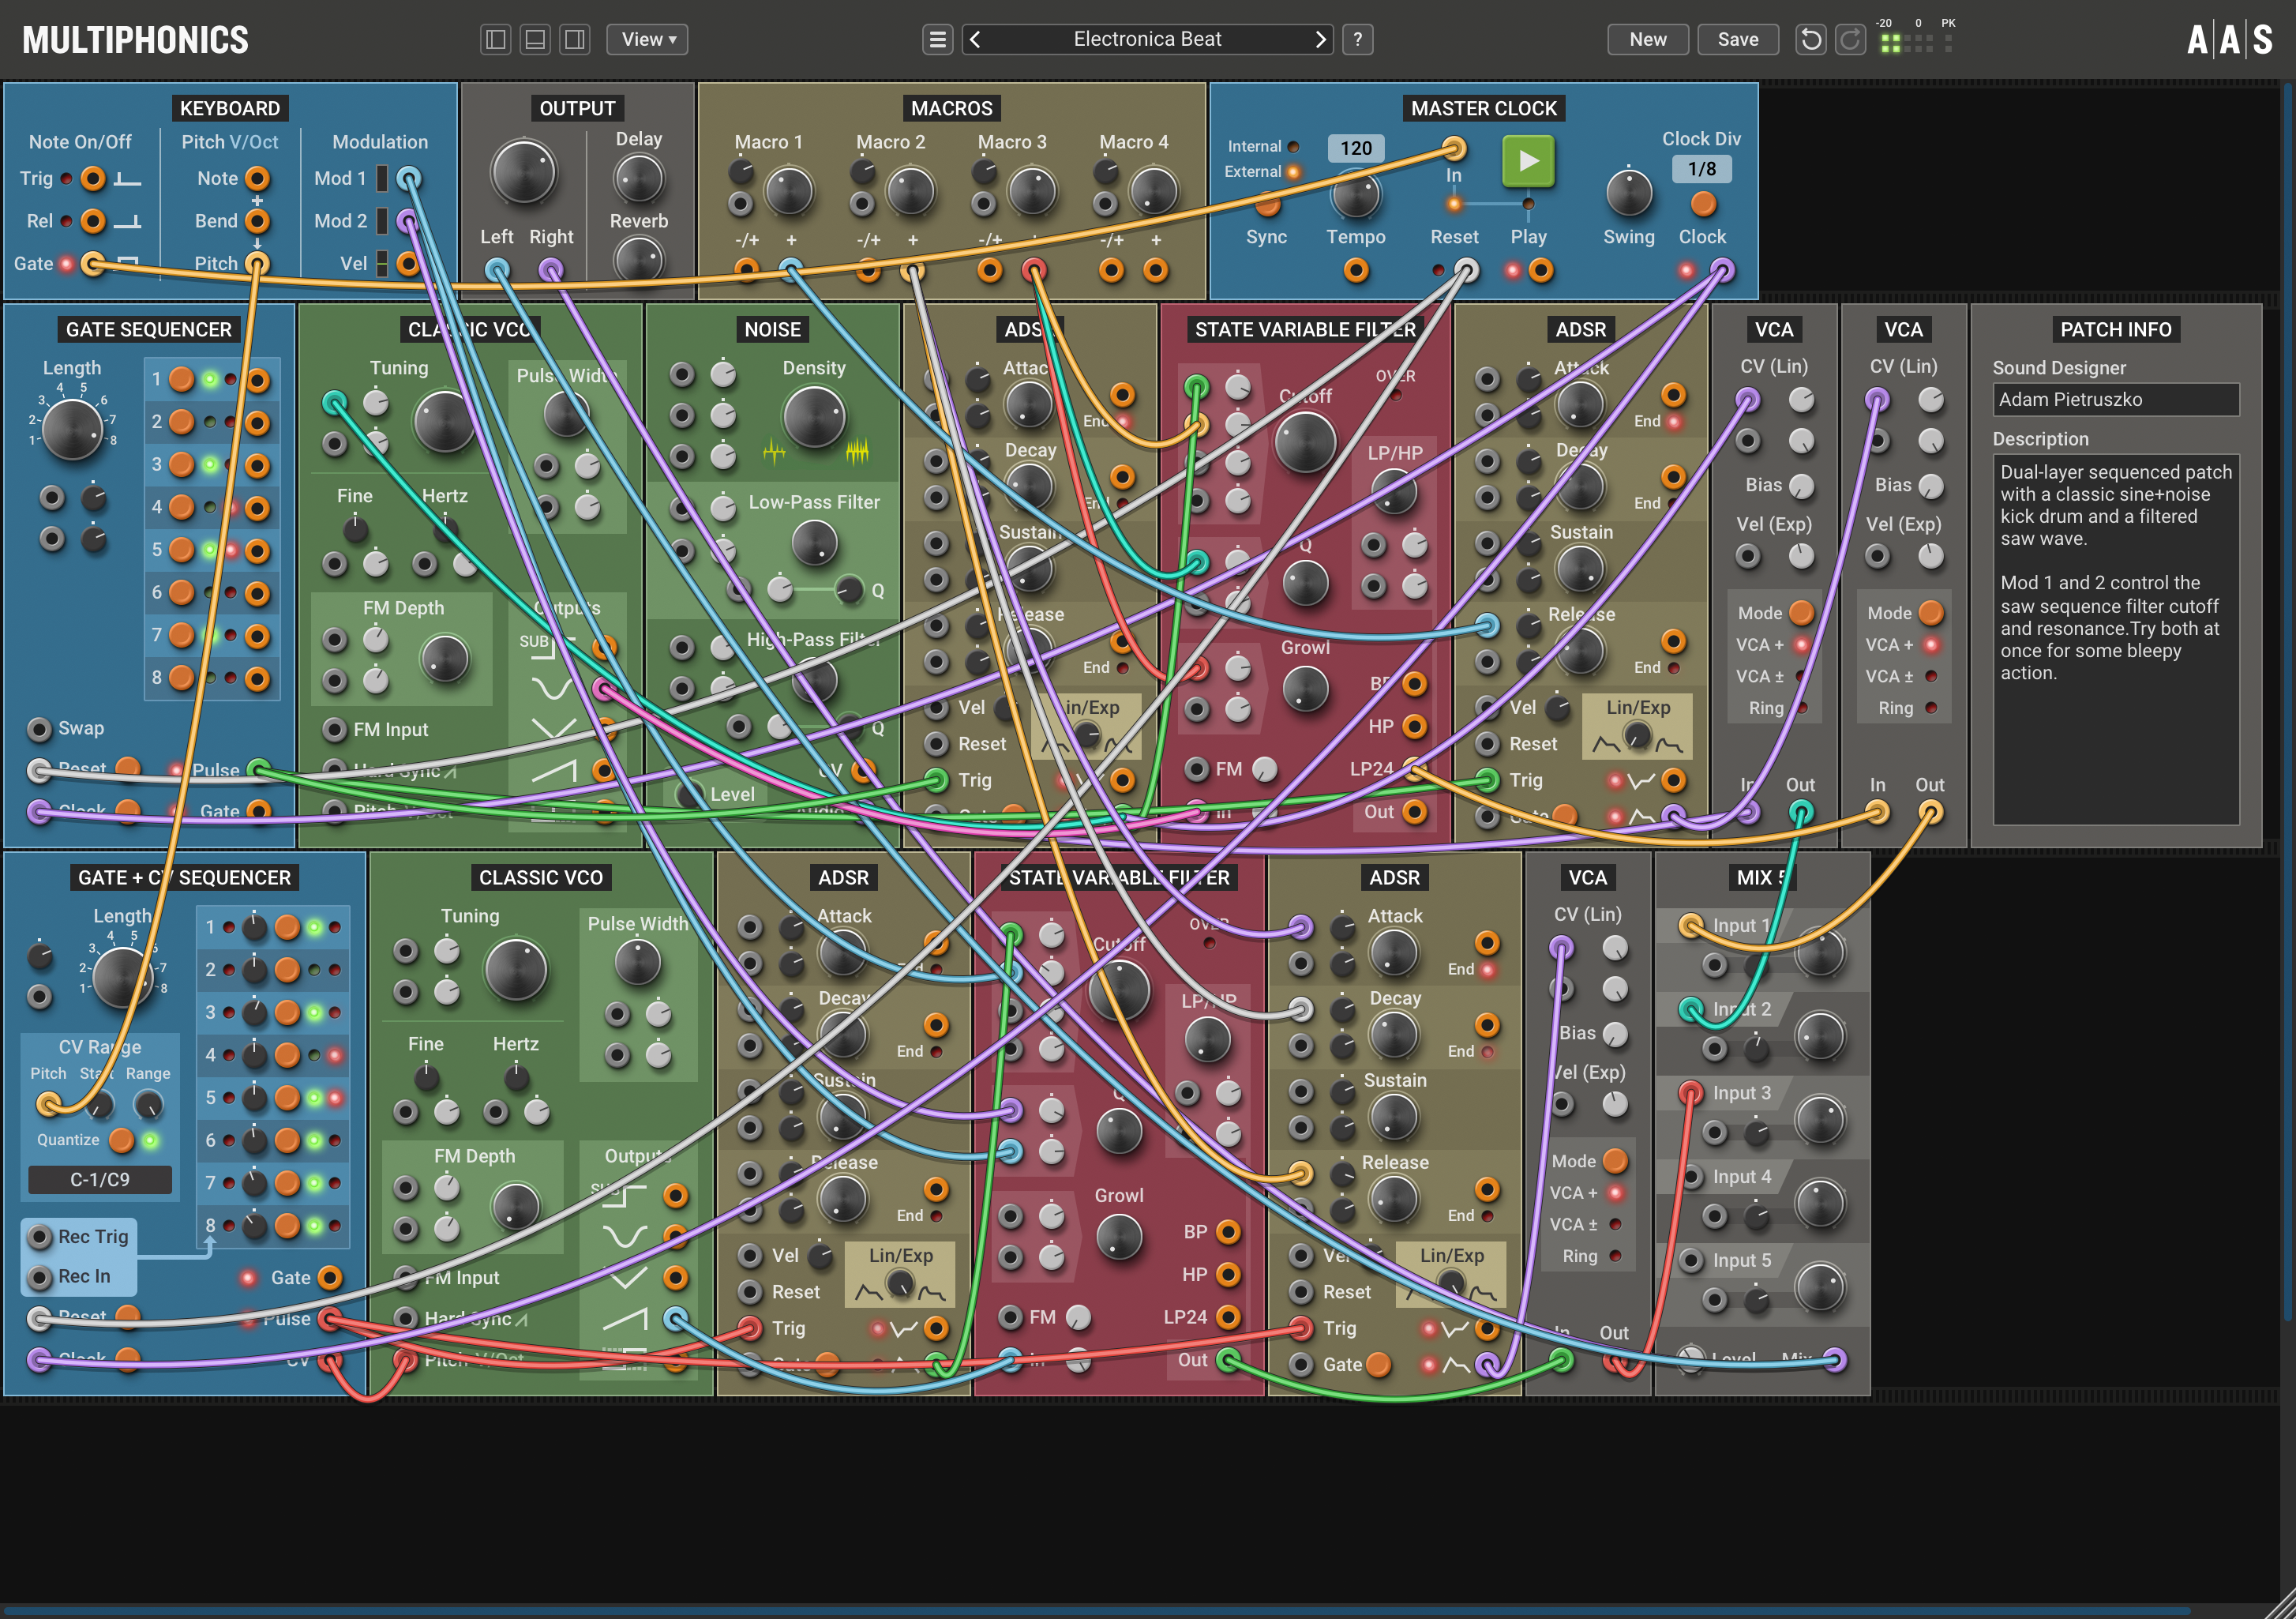Click the Electronica Beat preset name

point(1147,39)
